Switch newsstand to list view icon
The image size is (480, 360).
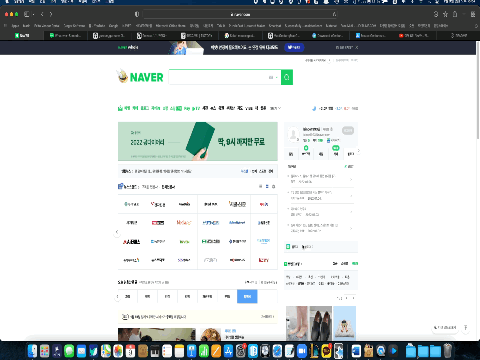(260, 186)
